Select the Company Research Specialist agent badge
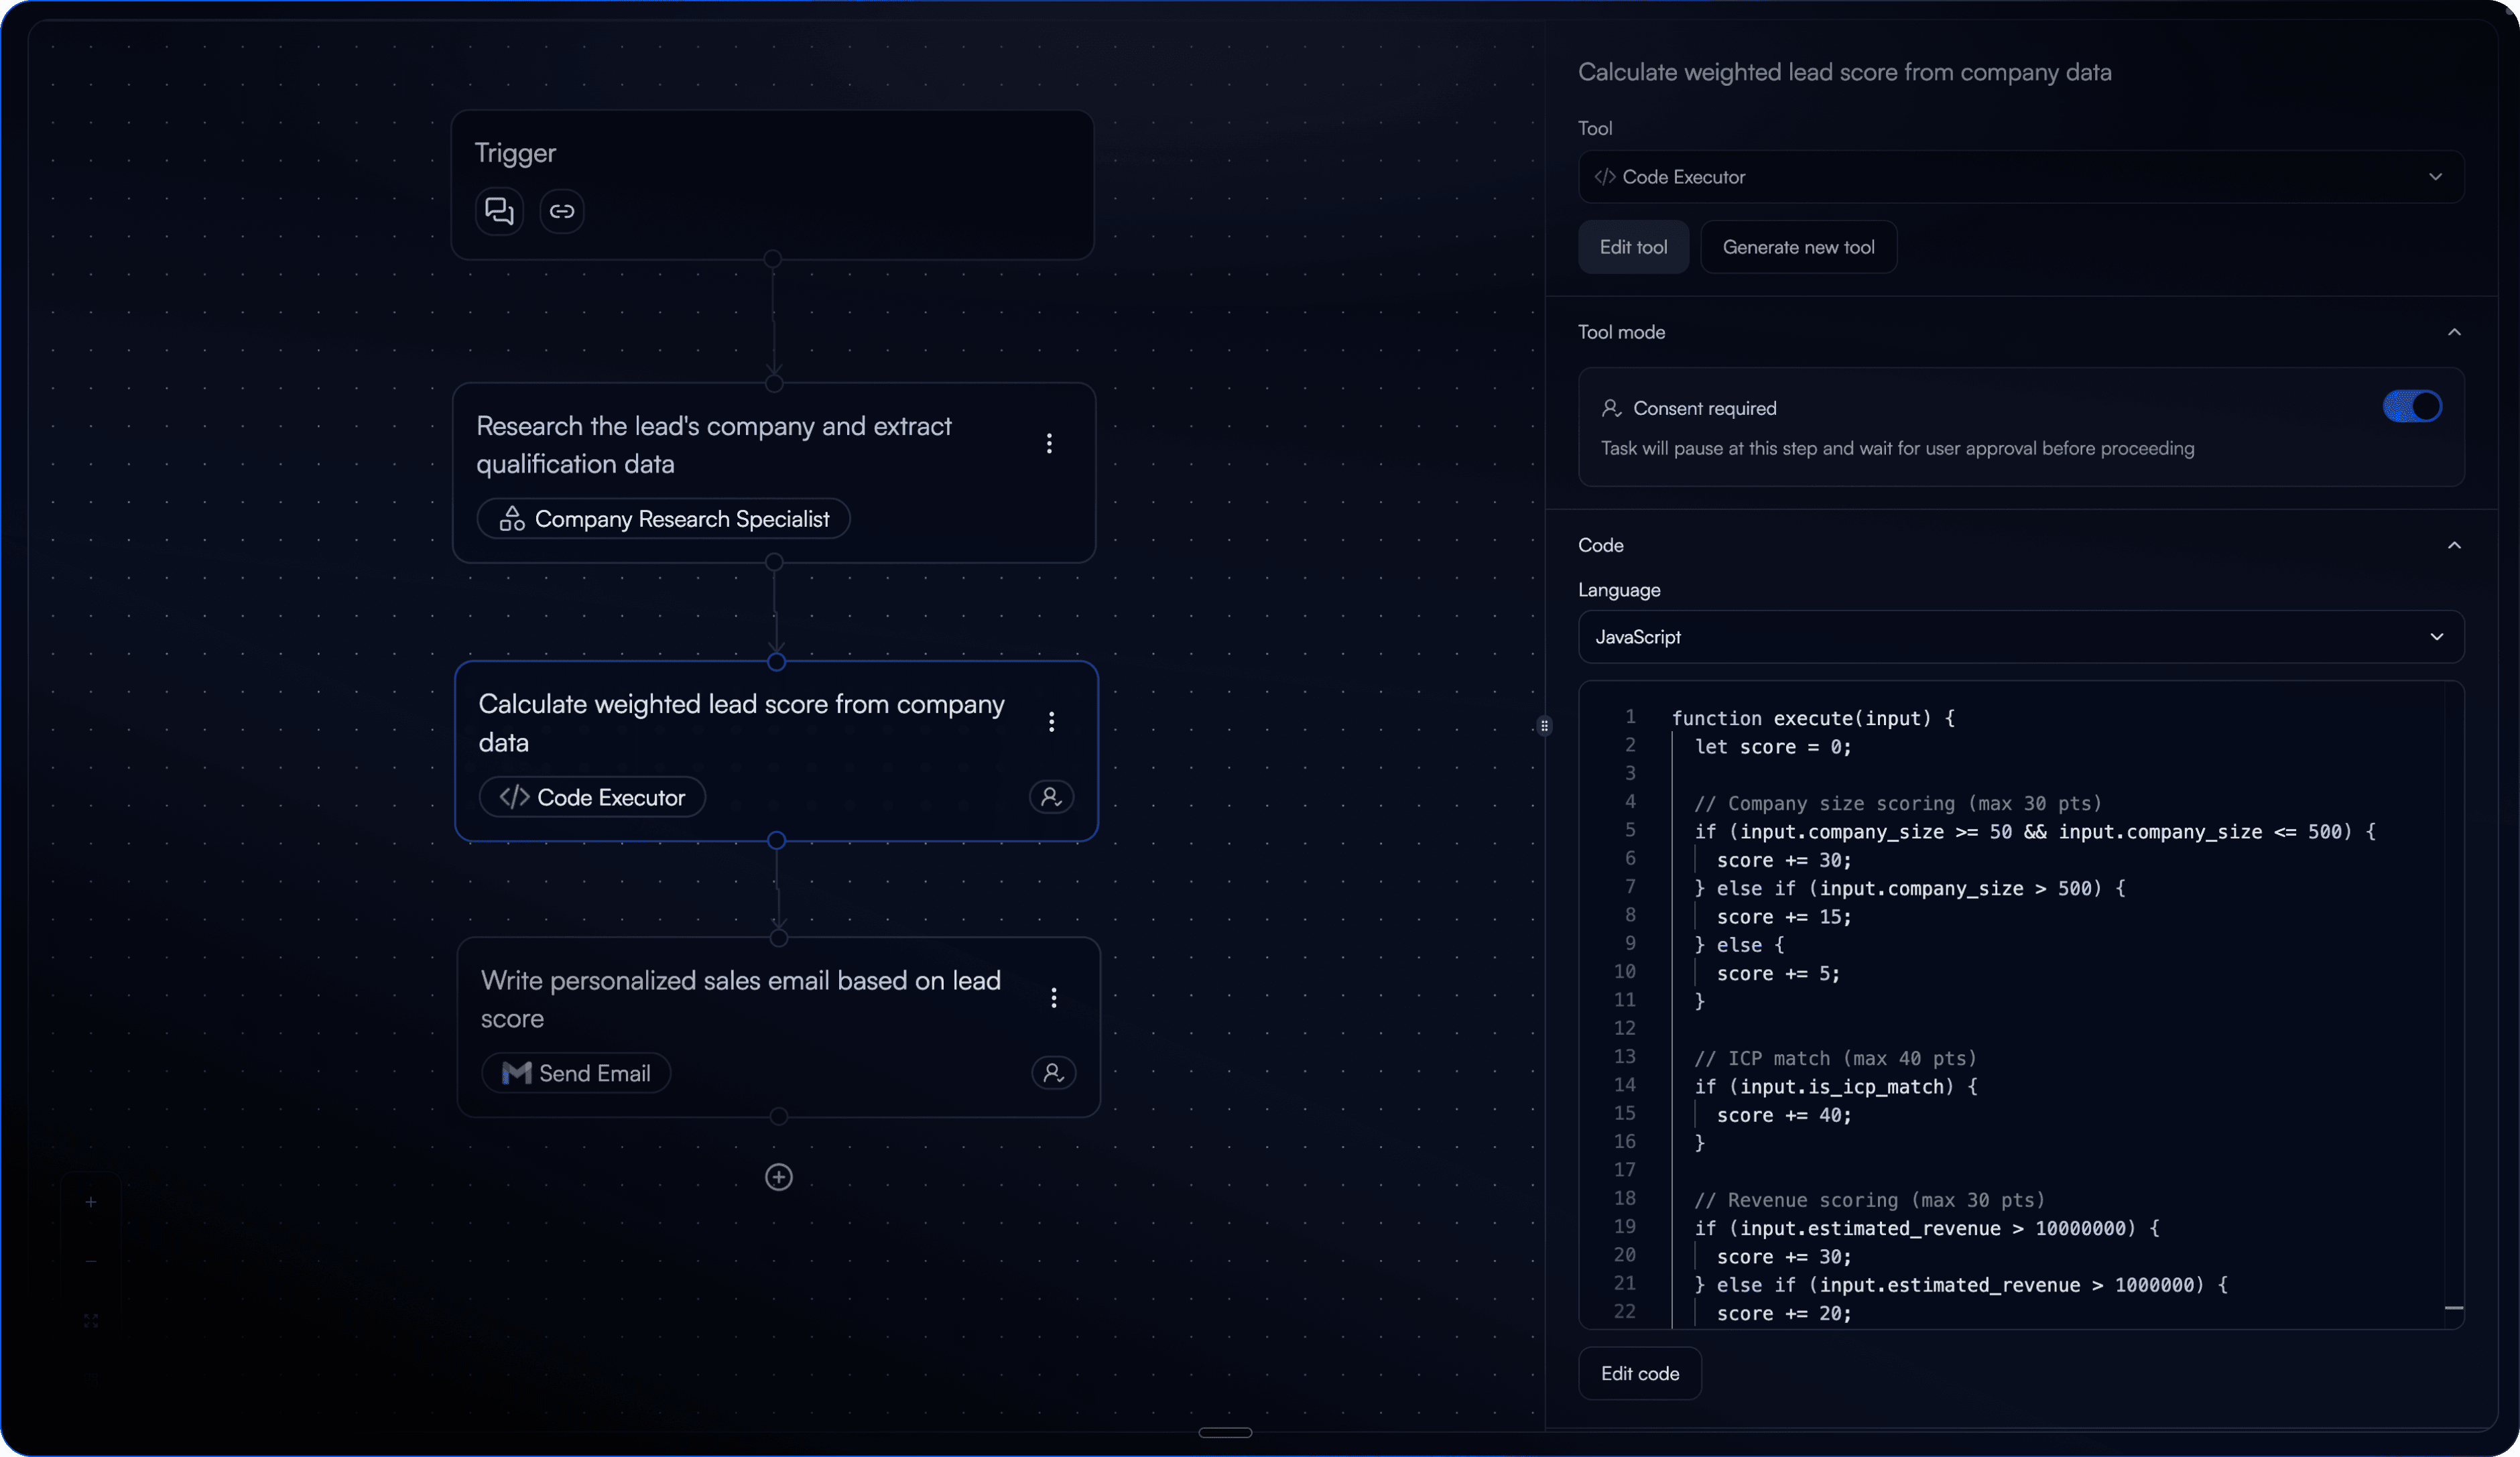 pos(663,518)
